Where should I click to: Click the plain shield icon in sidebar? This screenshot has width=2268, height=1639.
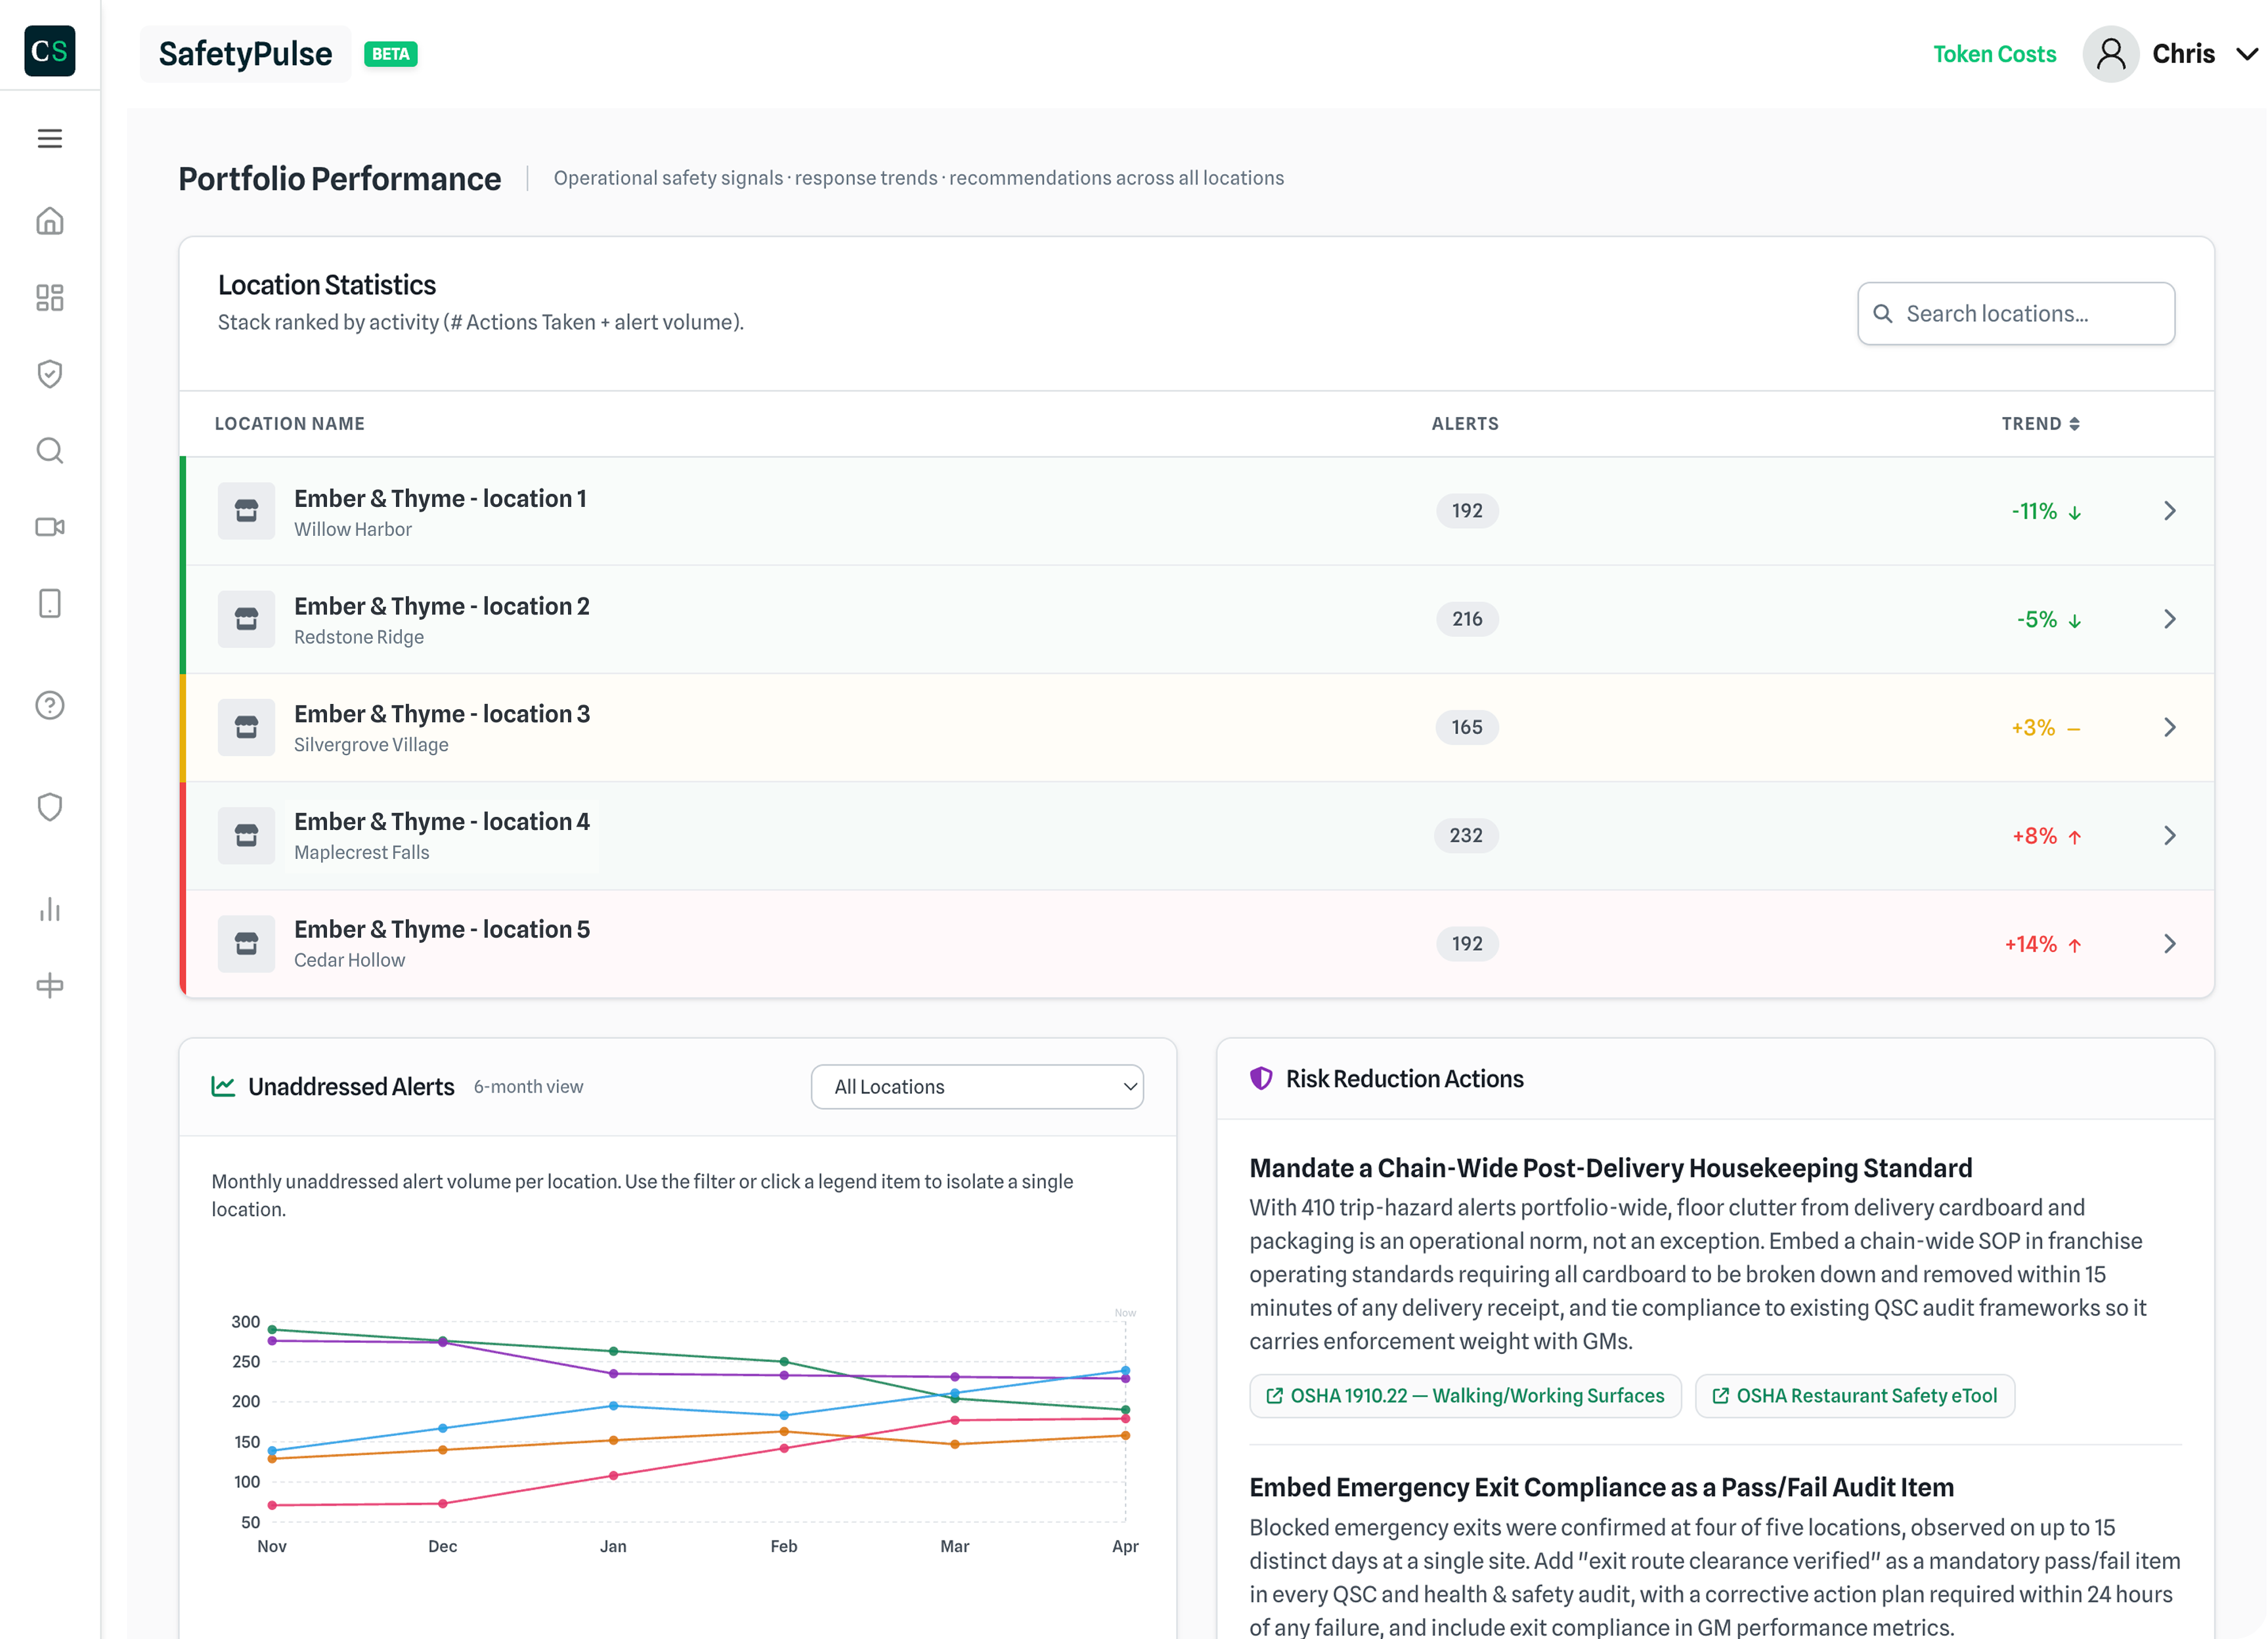click(50, 807)
